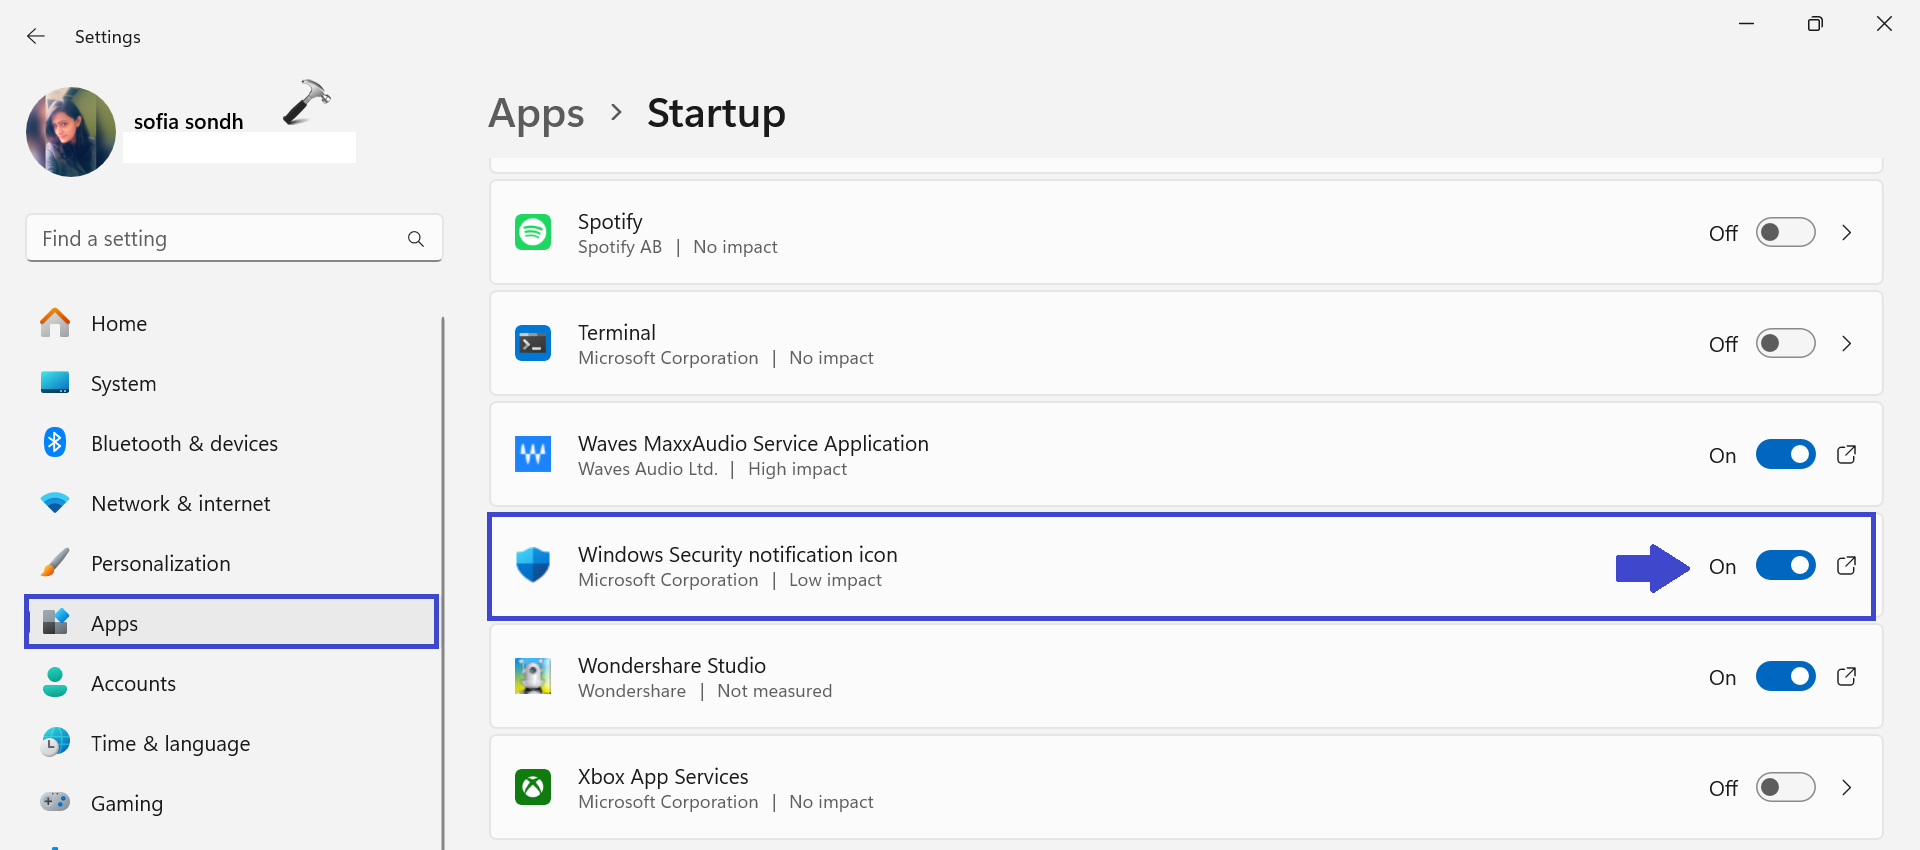Disable Waves MaxxAudio Service startup switch
Screen dimensions: 1920x850
(x=1785, y=455)
